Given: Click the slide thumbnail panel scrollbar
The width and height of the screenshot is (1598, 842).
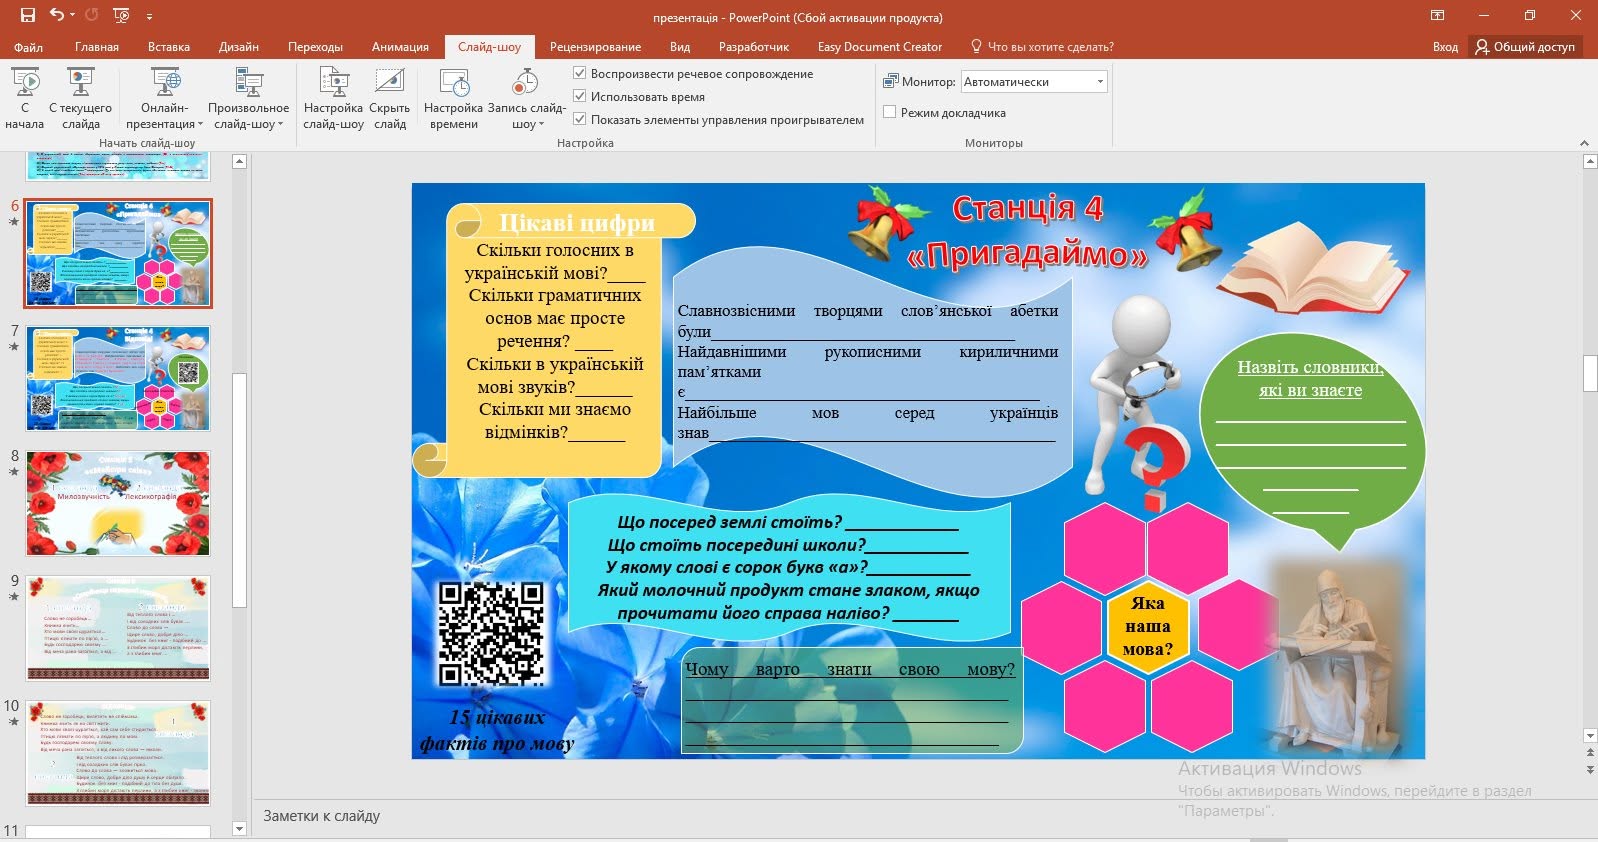Looking at the screenshot, I should pos(239,490).
